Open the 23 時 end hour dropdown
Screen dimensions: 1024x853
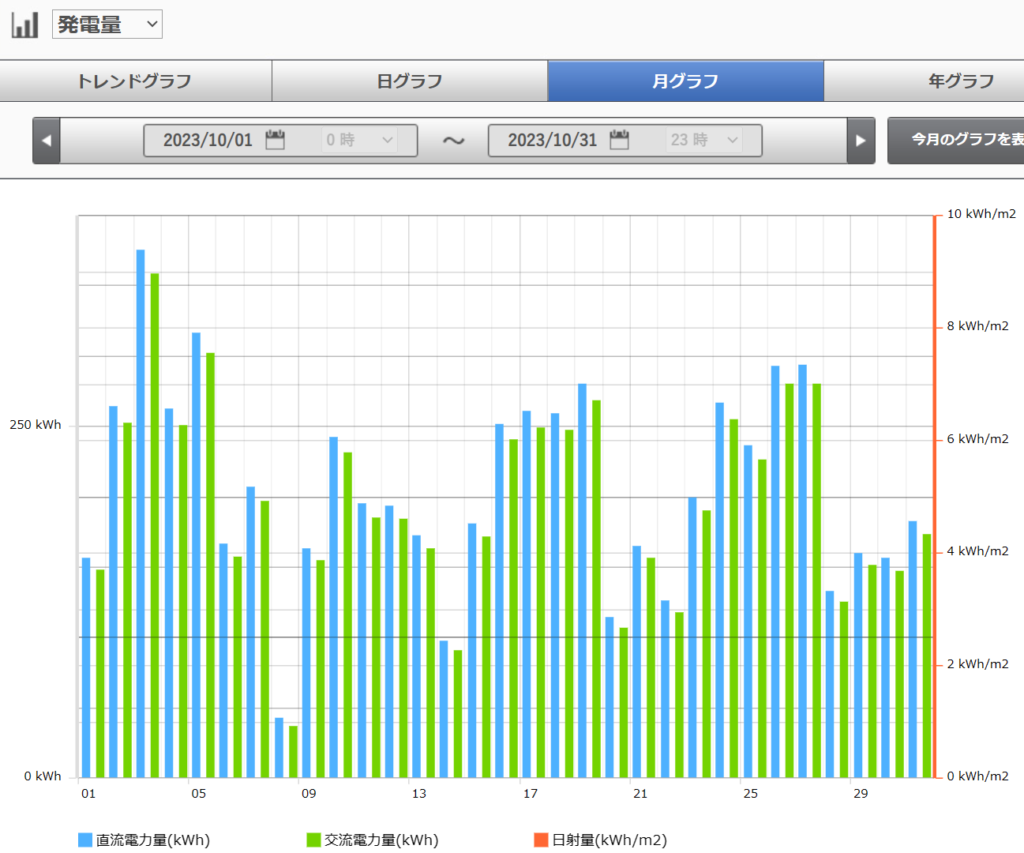click(x=704, y=140)
